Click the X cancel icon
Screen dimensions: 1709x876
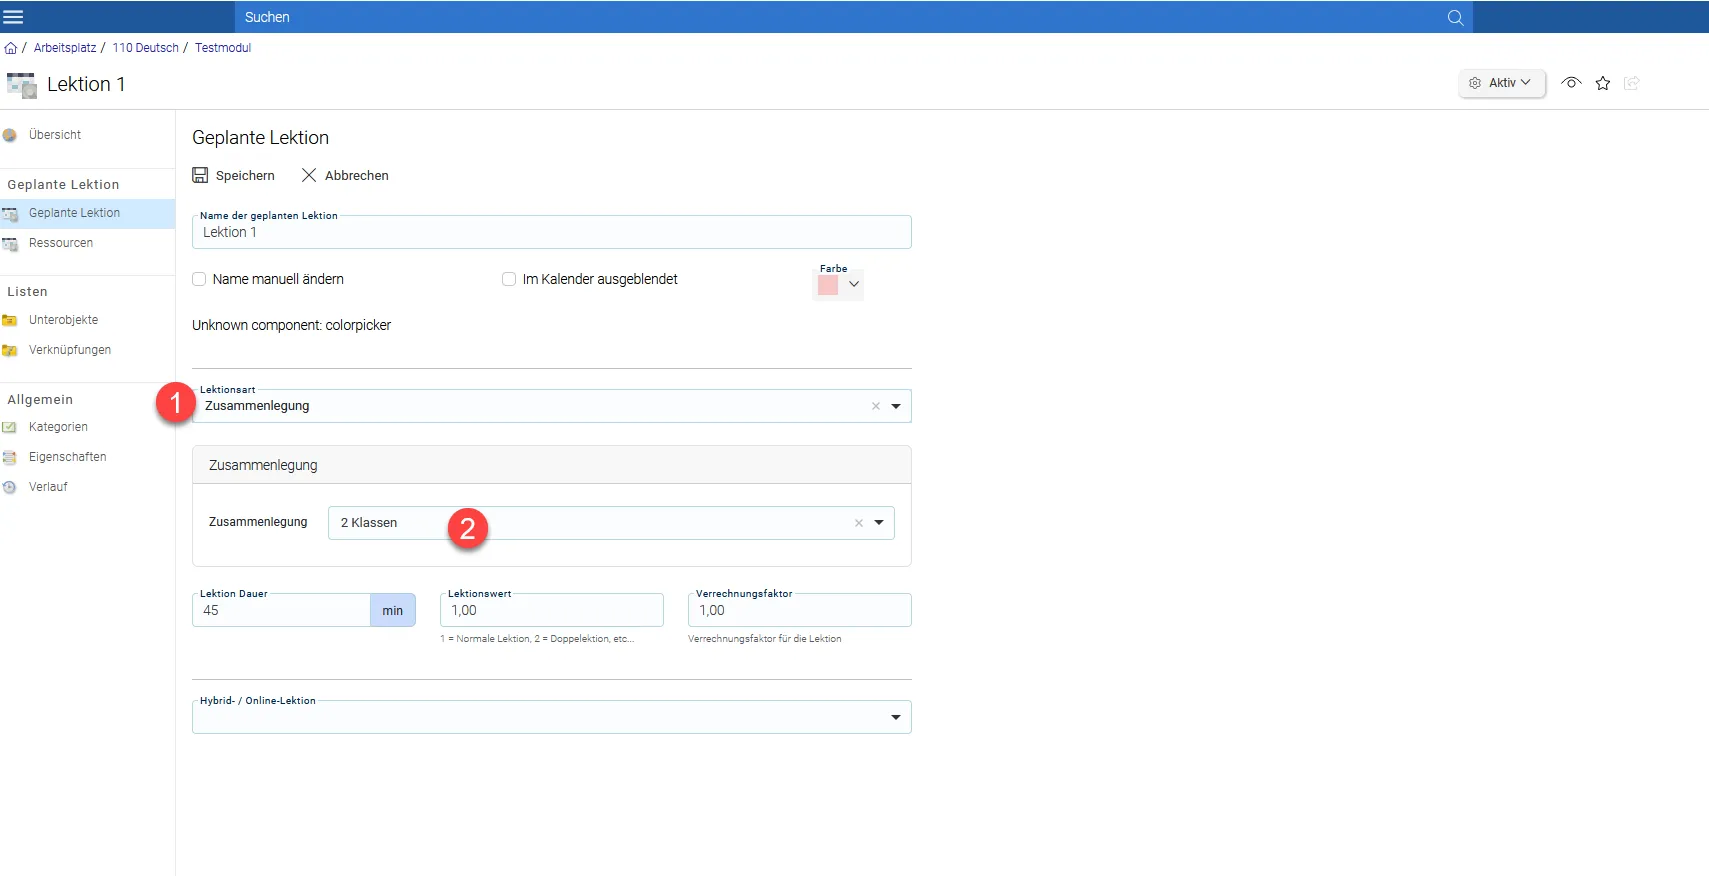[309, 175]
